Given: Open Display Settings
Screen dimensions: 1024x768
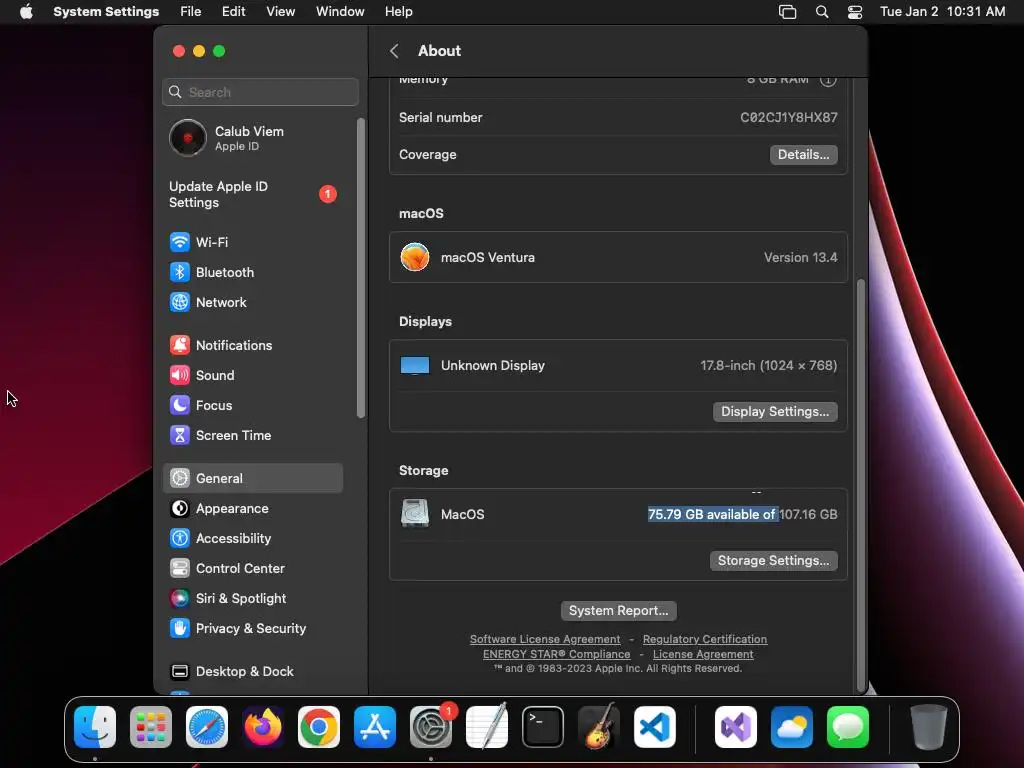Looking at the screenshot, I should pyautogui.click(x=775, y=411).
